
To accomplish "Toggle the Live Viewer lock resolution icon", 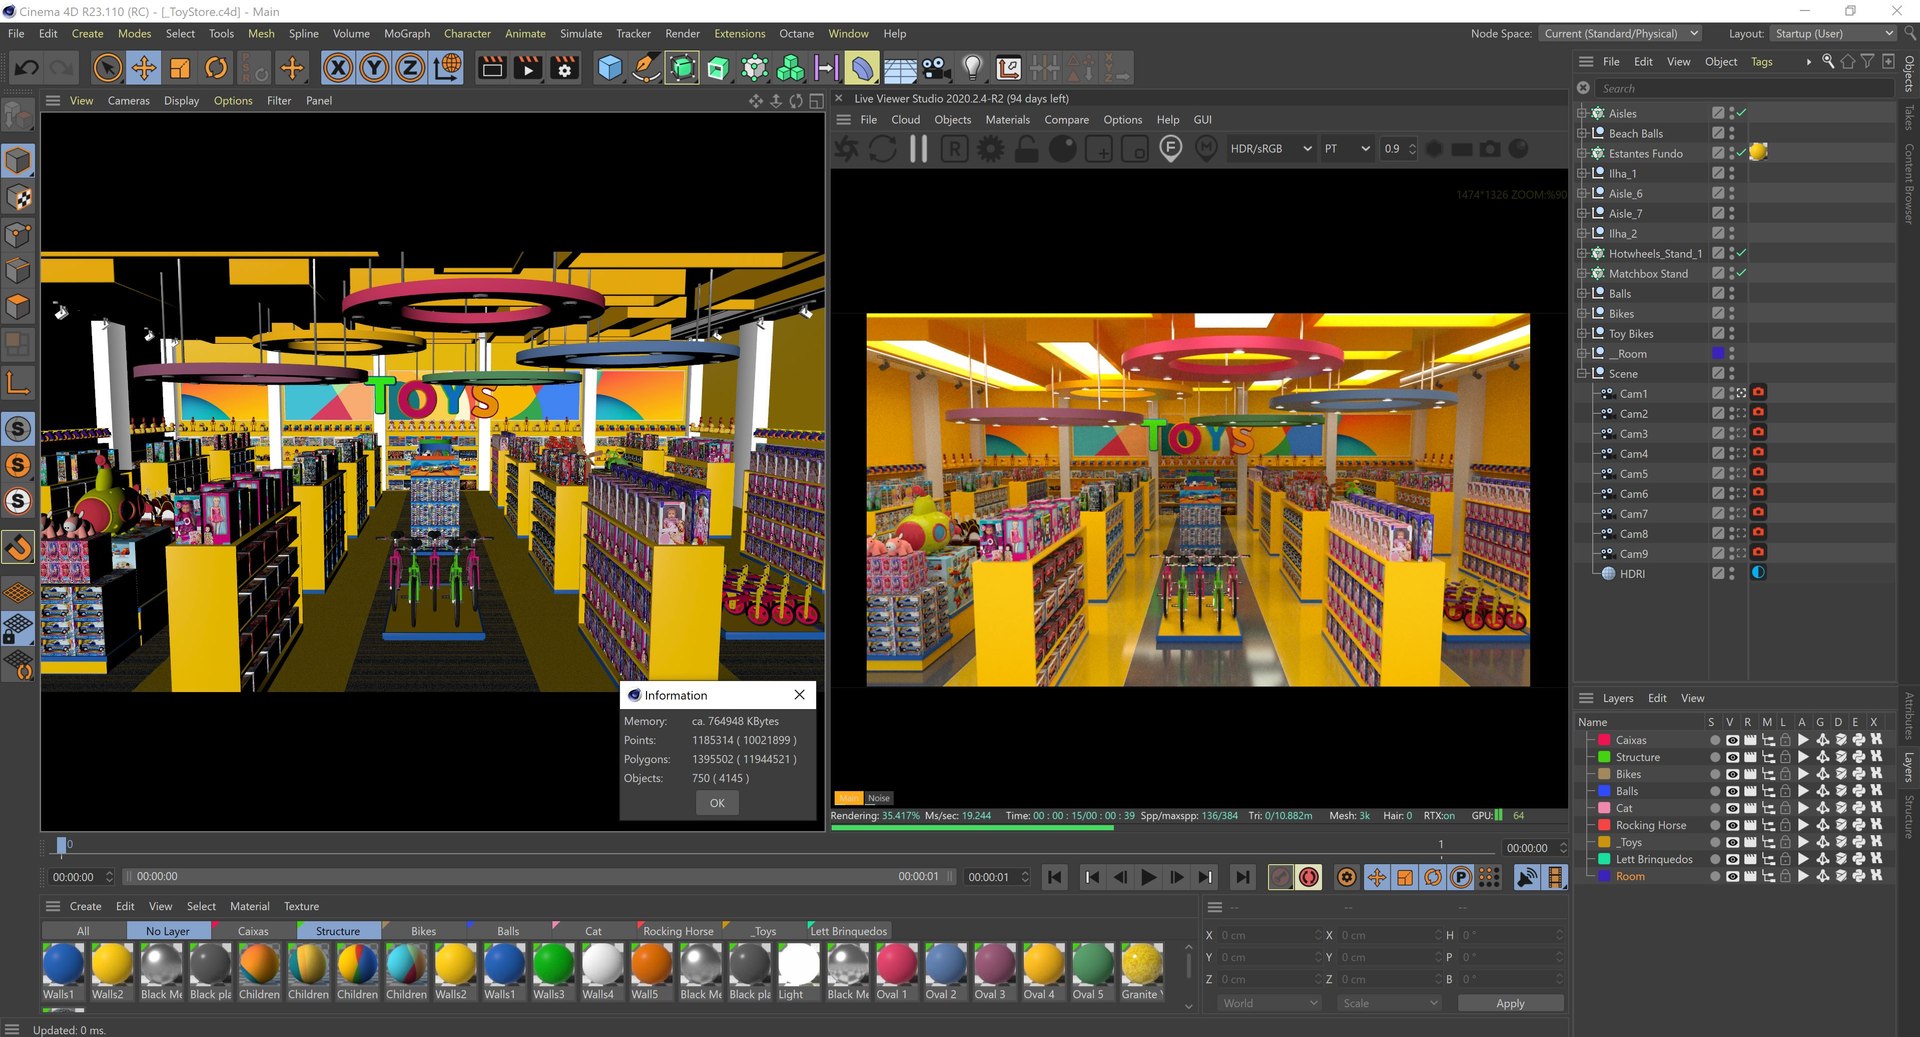I will coord(1027,149).
